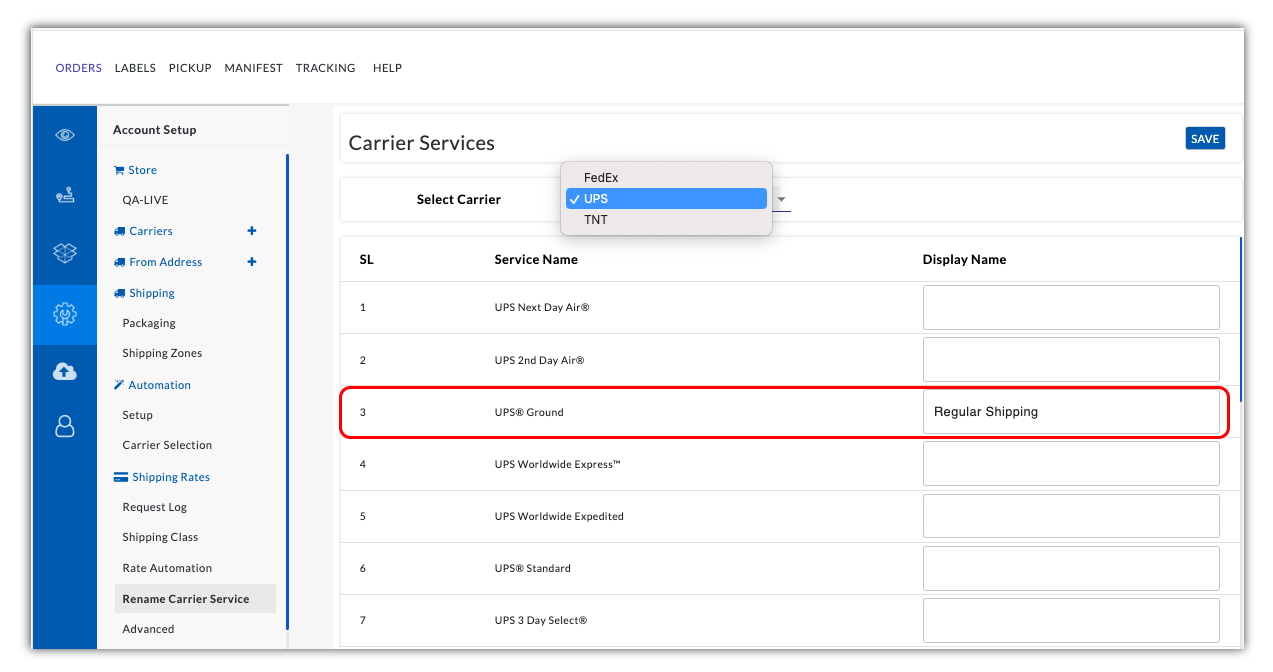Add a From Address with plus icon
The width and height of the screenshot is (1273, 672).
tap(252, 262)
